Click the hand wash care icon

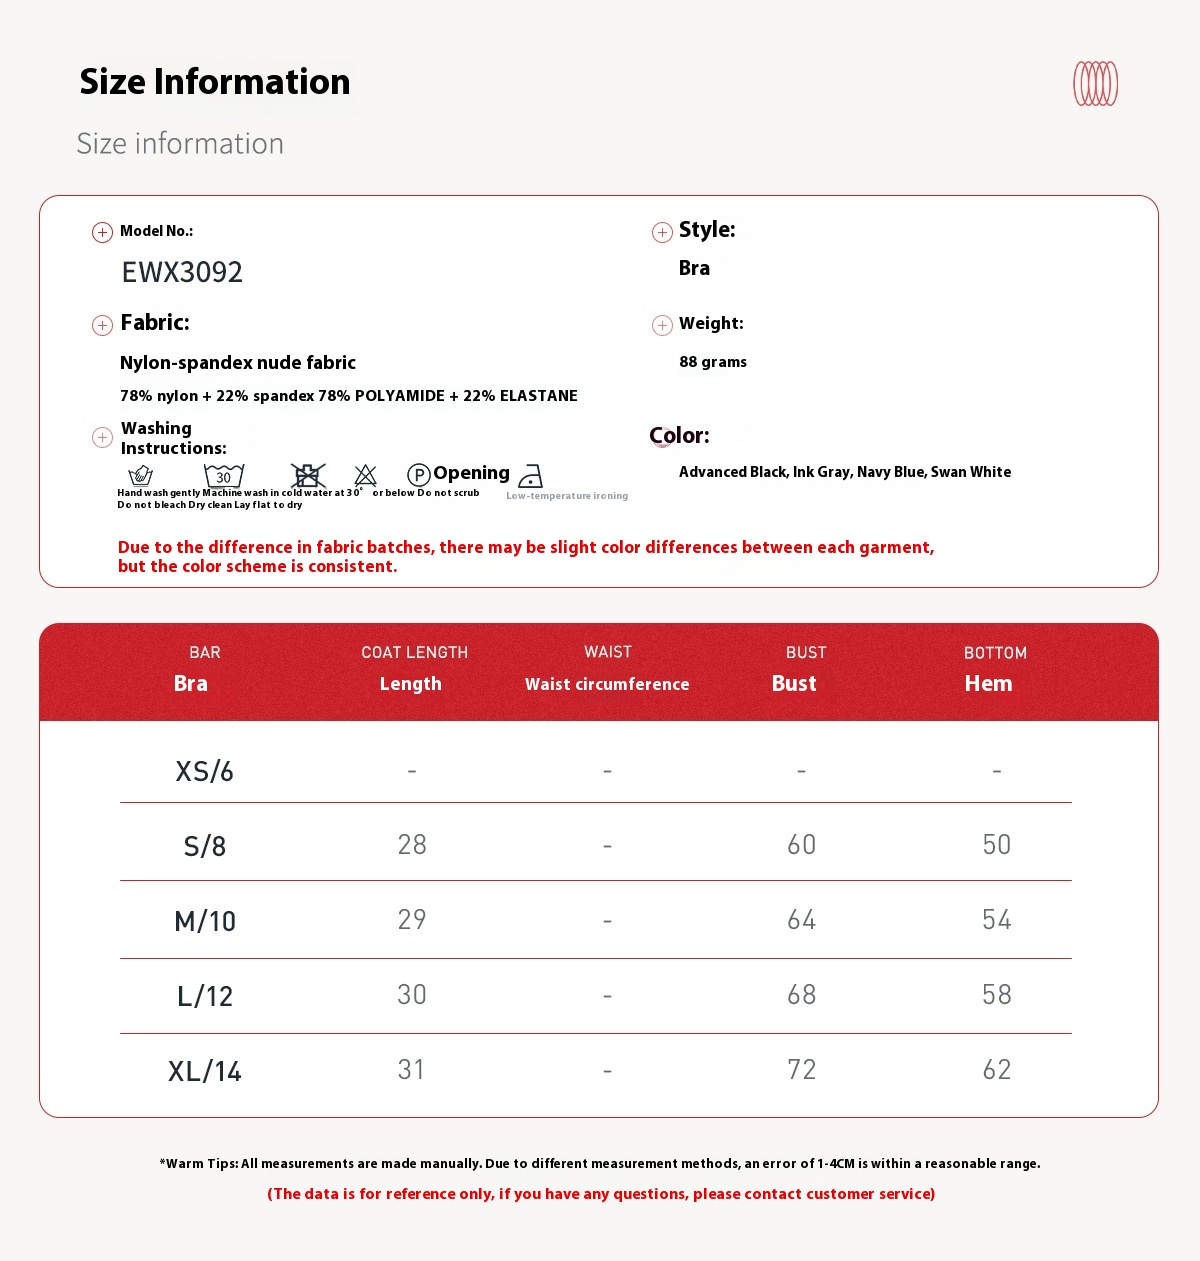pos(141,475)
